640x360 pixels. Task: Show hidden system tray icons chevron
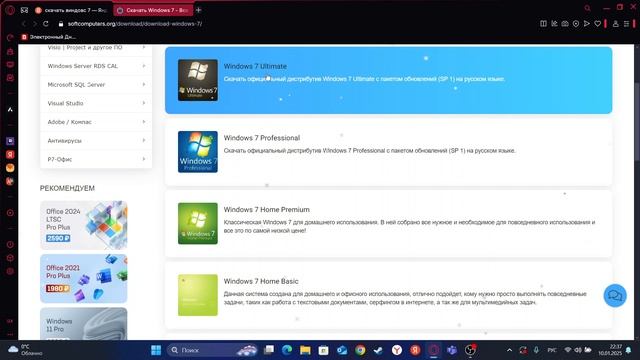point(509,350)
